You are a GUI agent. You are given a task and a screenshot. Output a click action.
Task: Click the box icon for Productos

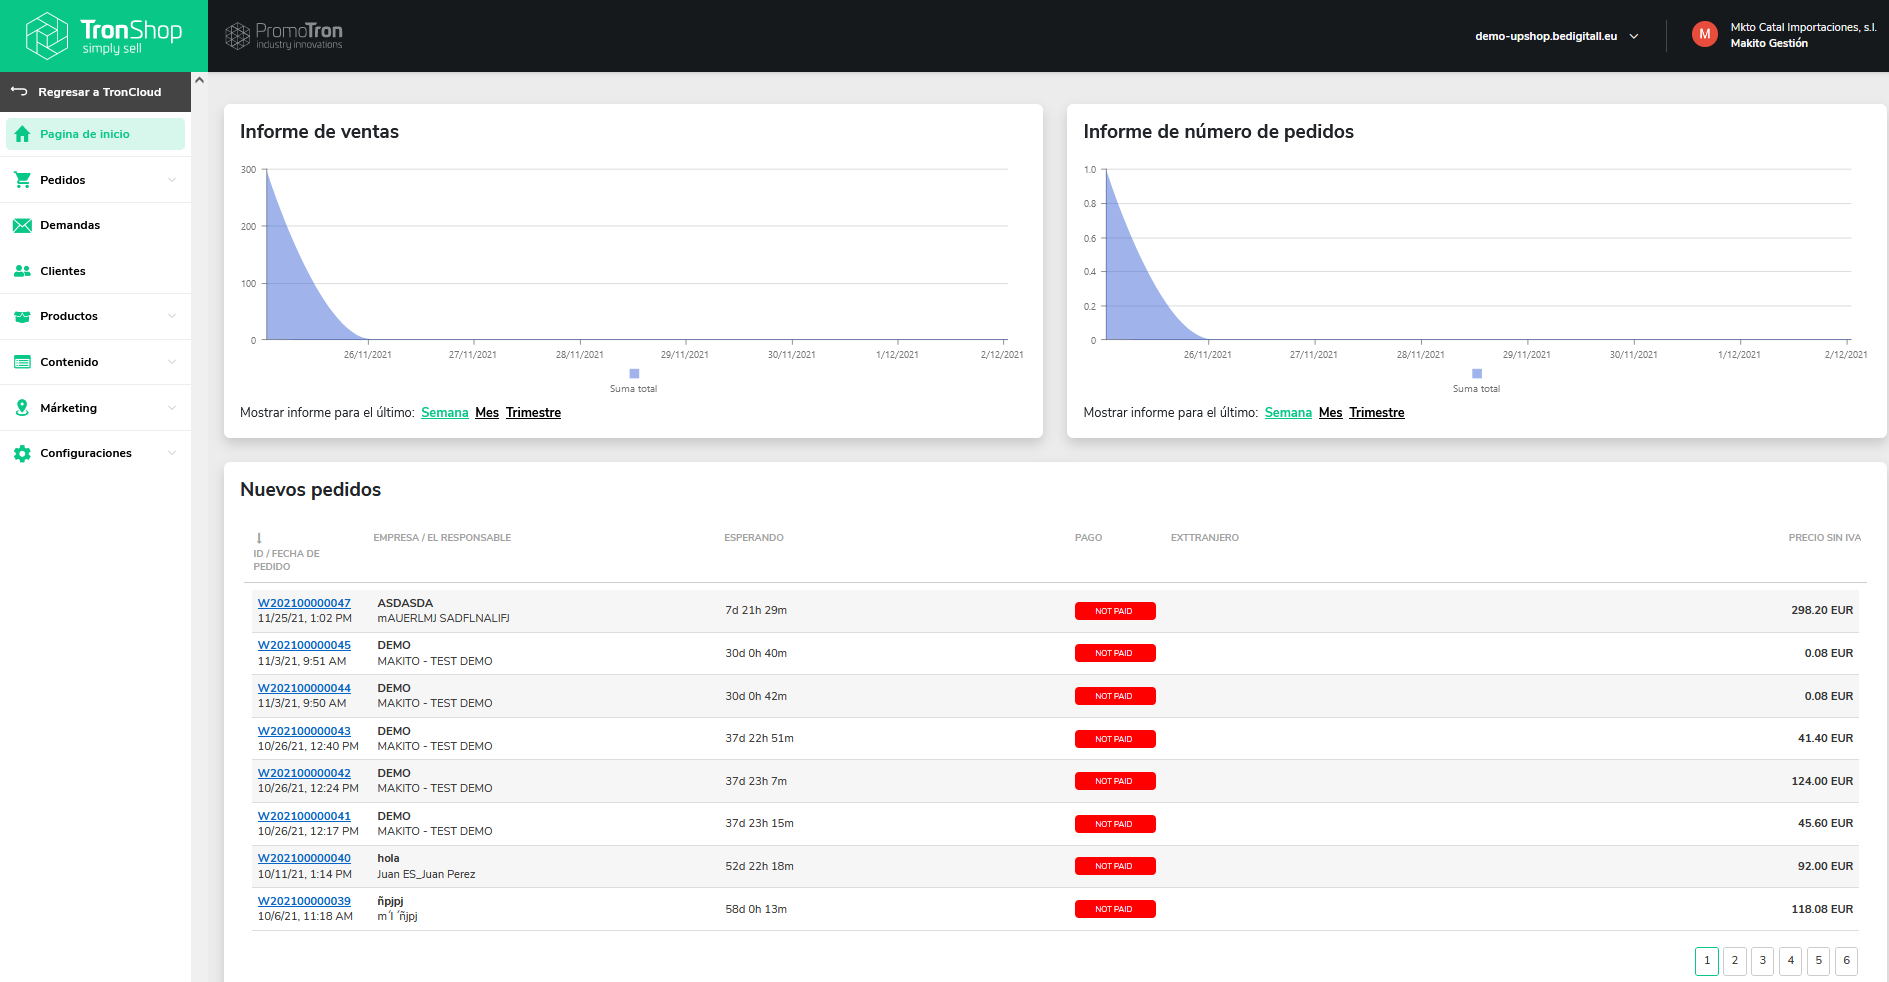coord(22,316)
